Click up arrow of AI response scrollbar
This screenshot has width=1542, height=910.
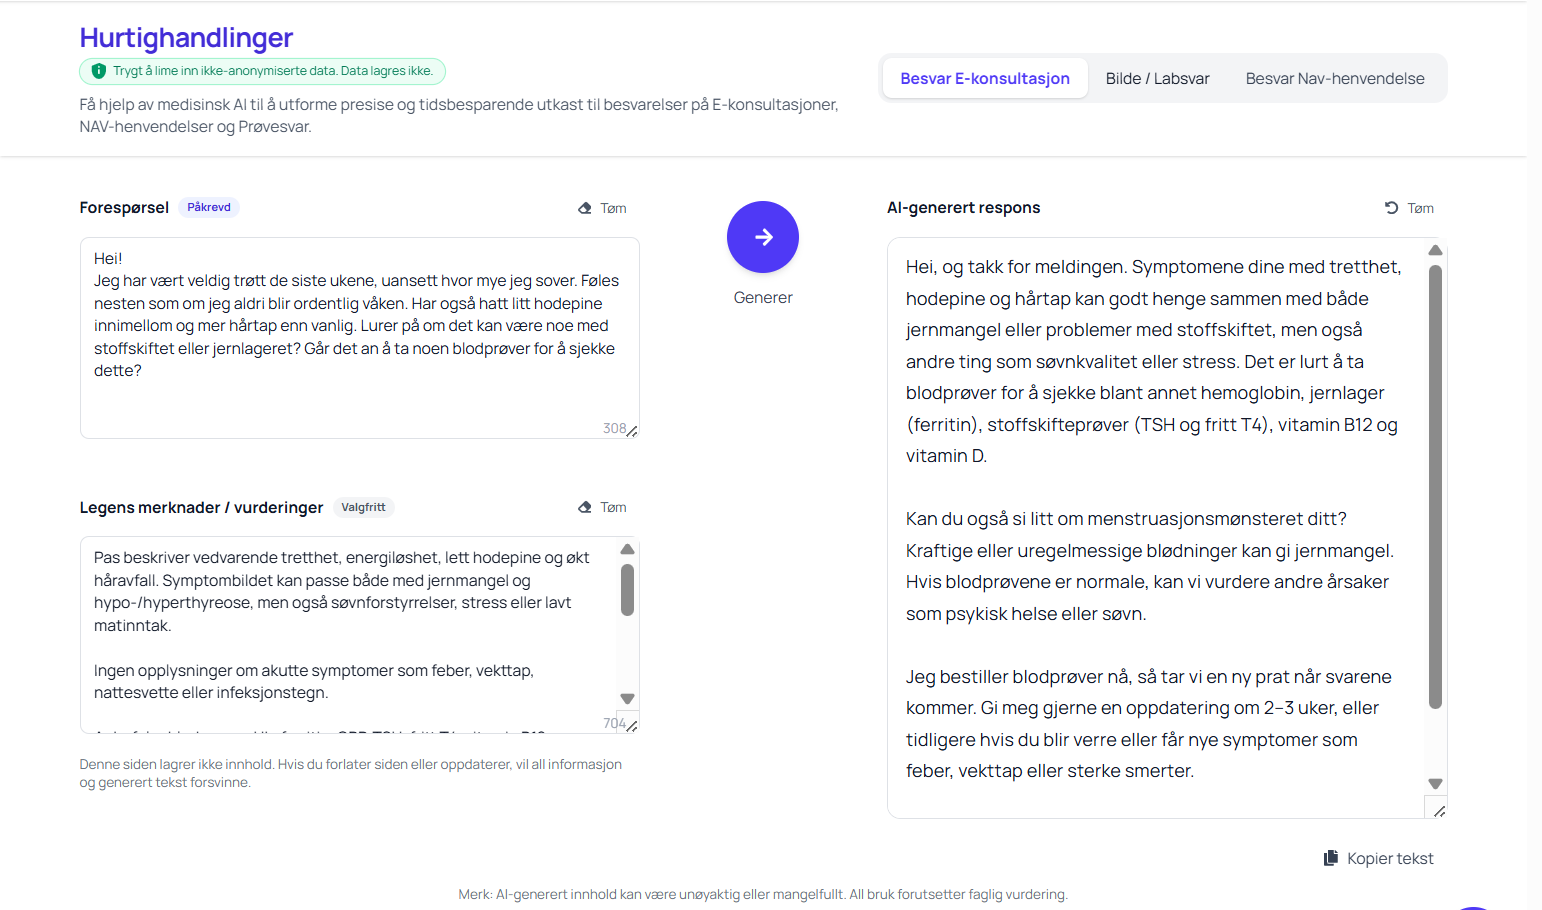(1435, 250)
